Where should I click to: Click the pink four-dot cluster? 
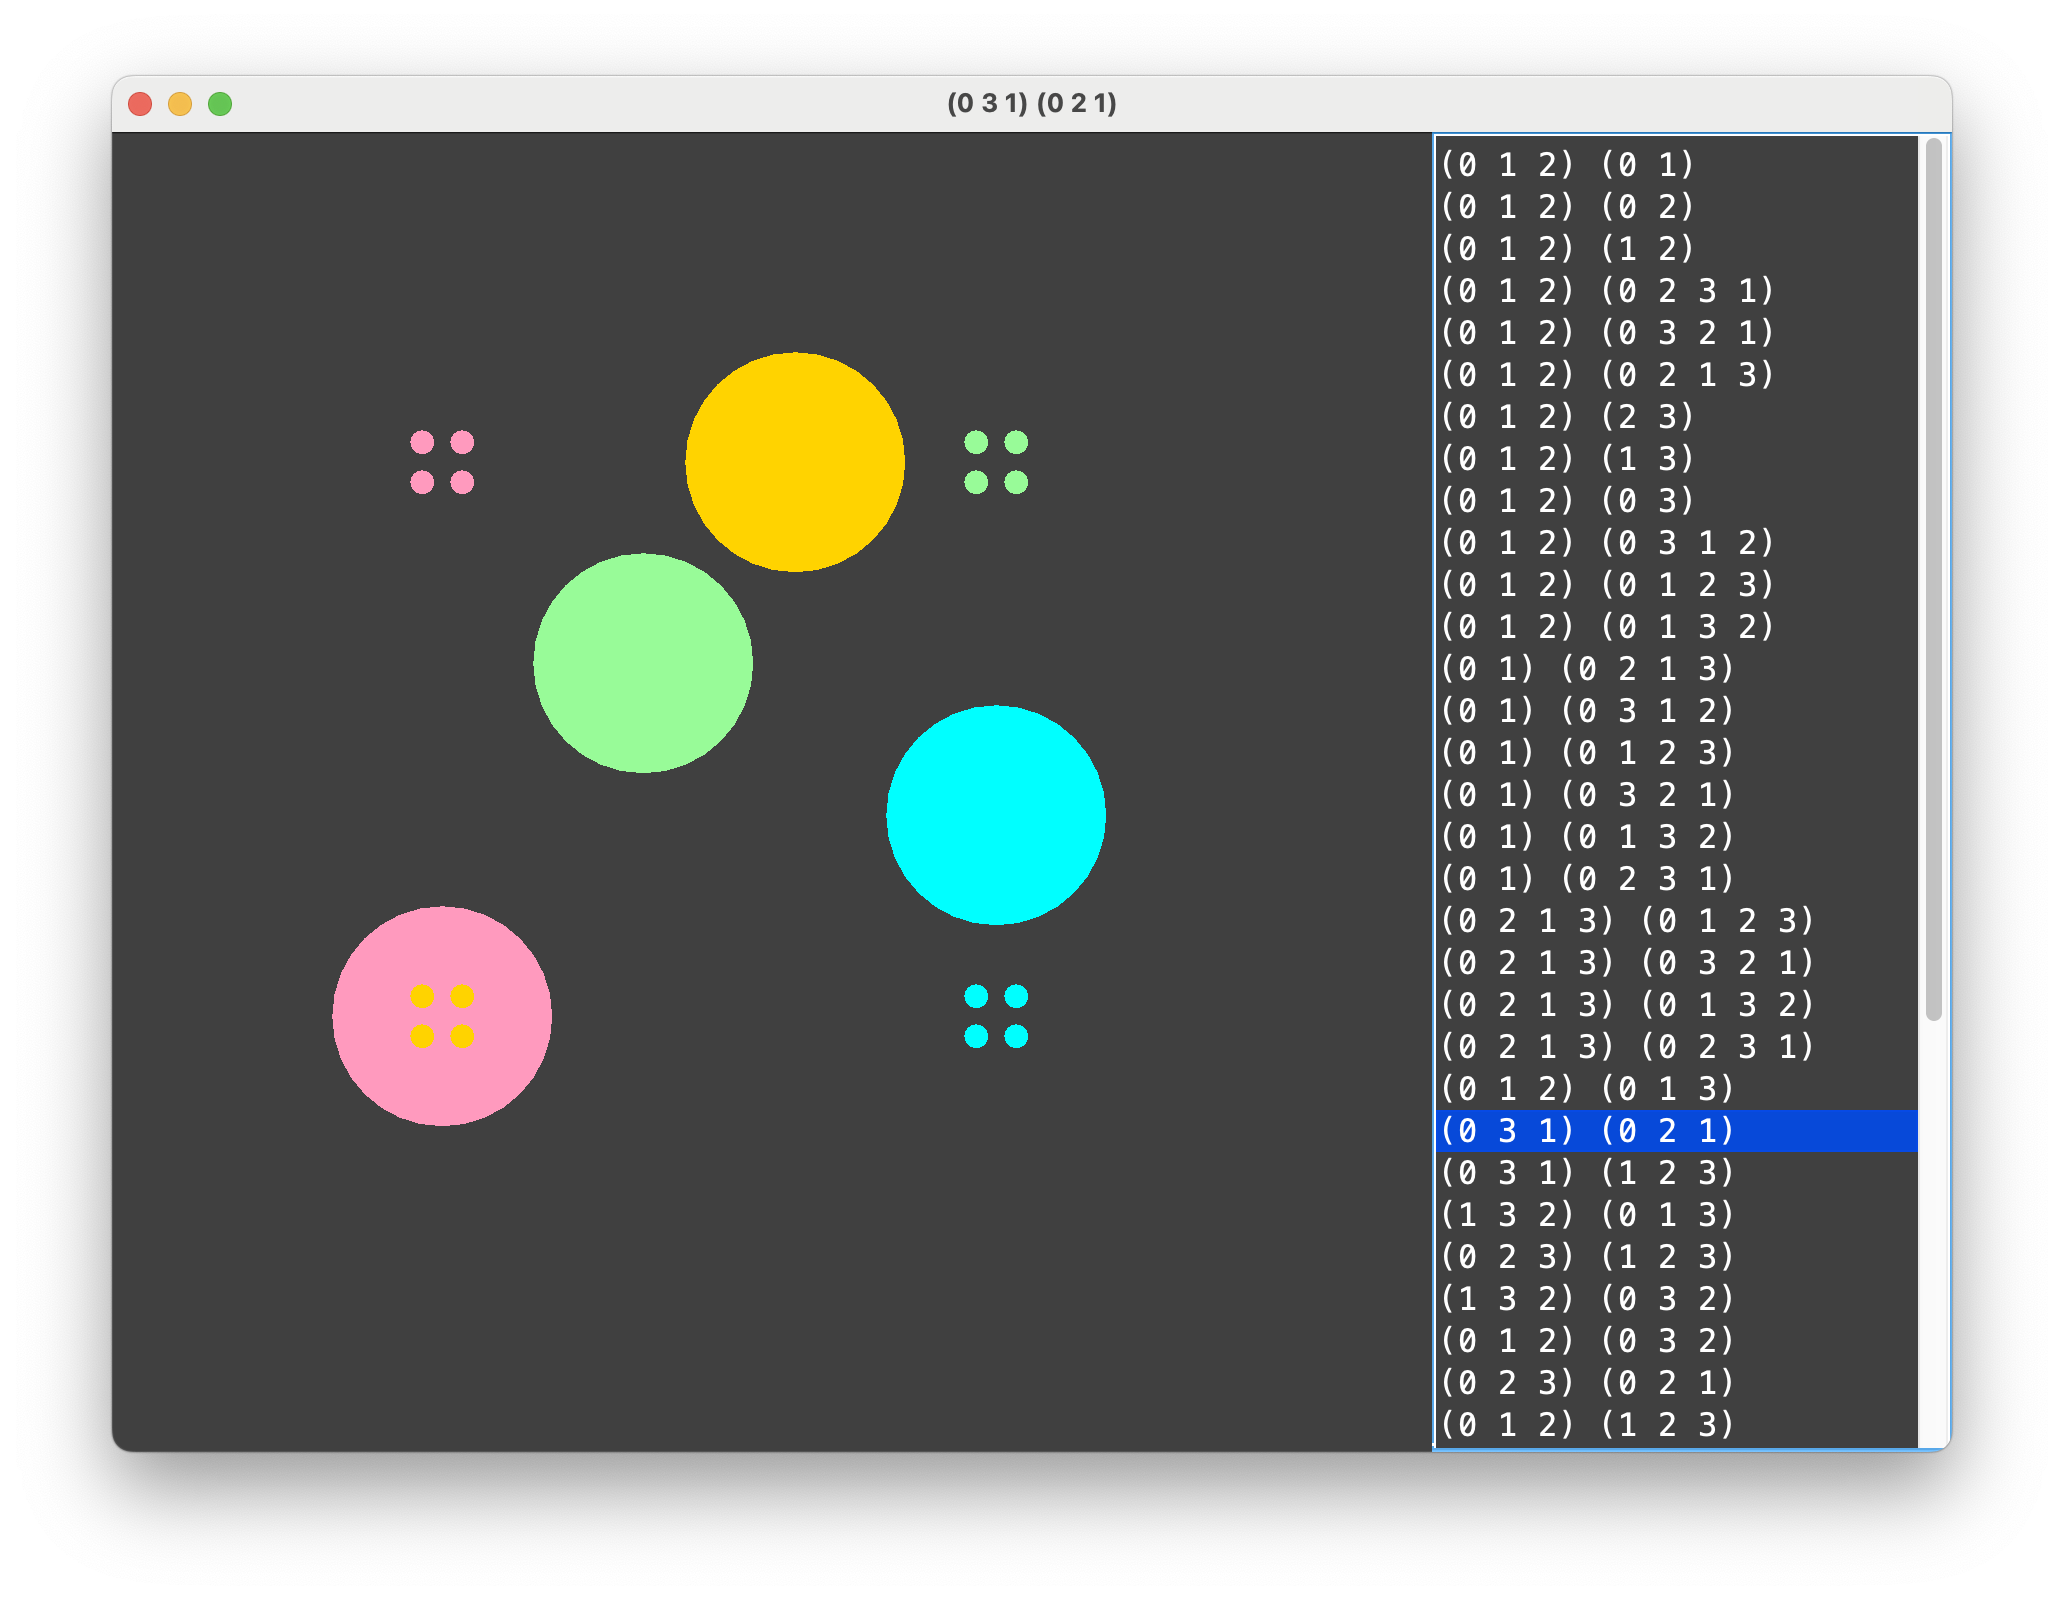pyautogui.click(x=442, y=462)
